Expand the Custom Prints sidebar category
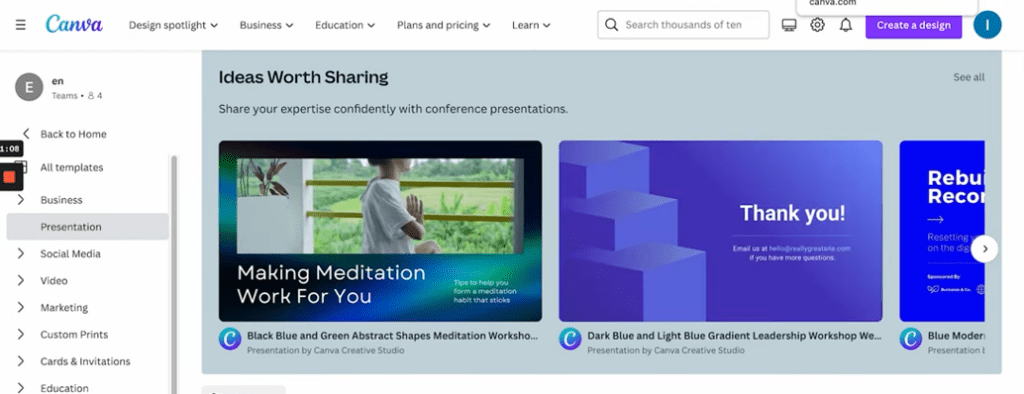1024x394 pixels. click(20, 334)
